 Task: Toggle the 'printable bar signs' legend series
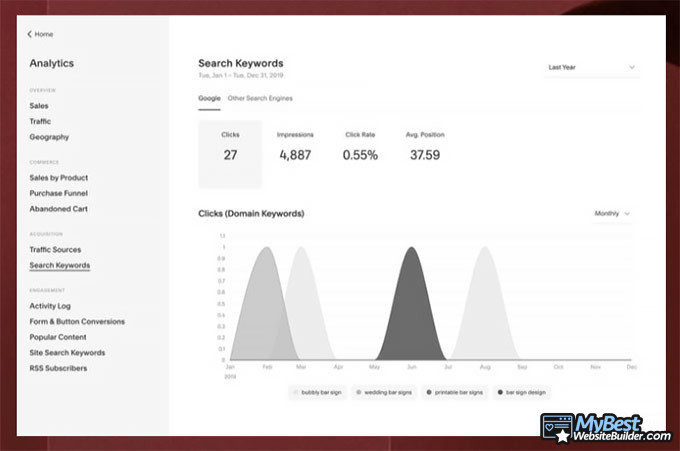[454, 393]
